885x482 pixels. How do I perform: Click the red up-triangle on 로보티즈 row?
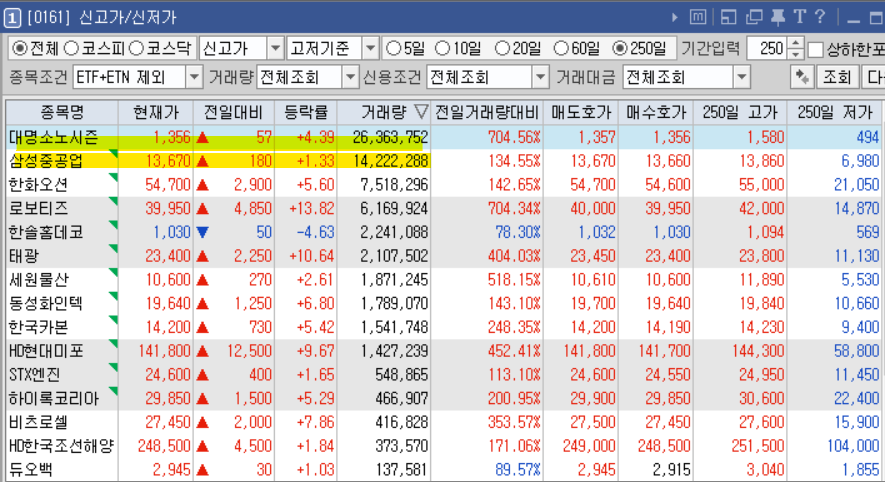tap(203, 208)
